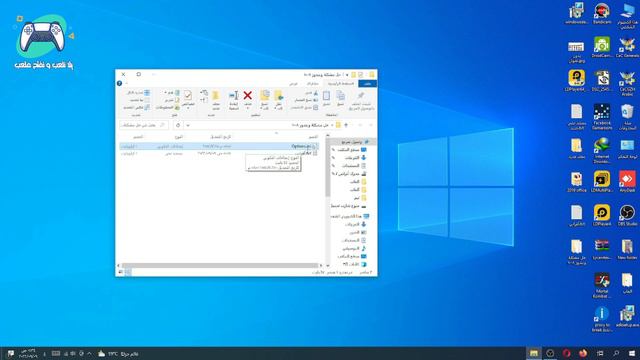This screenshot has width=640, height=360.
Task: Click the Cut scissors item in ribbon
Action: coord(311,93)
